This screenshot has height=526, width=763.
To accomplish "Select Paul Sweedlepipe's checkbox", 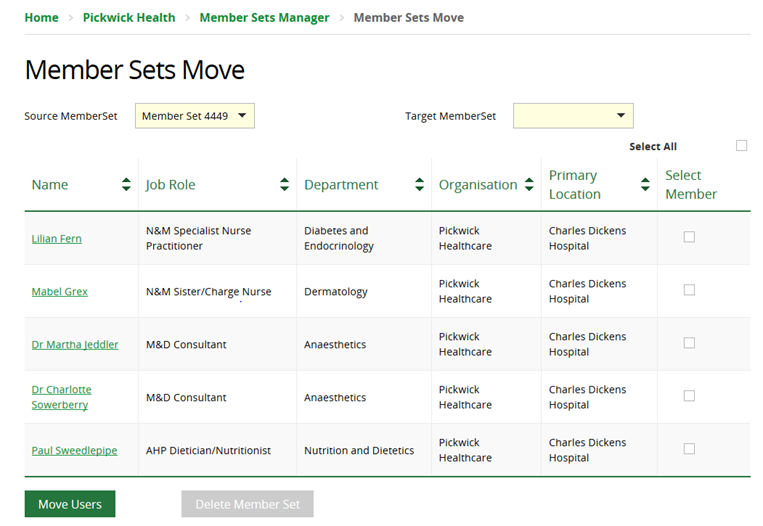I will 689,449.
